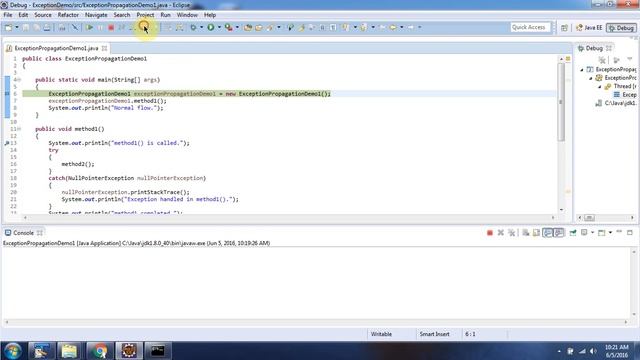Open dropdown next to New file icon

coord(17,27)
